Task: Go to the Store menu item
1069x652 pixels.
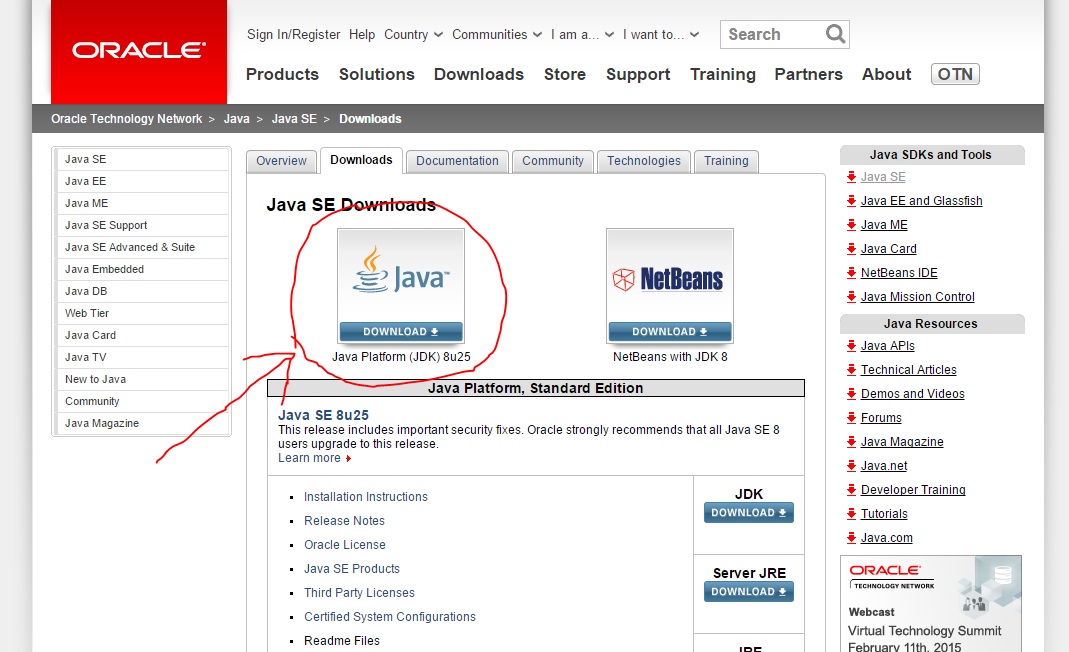Action: 564,74
